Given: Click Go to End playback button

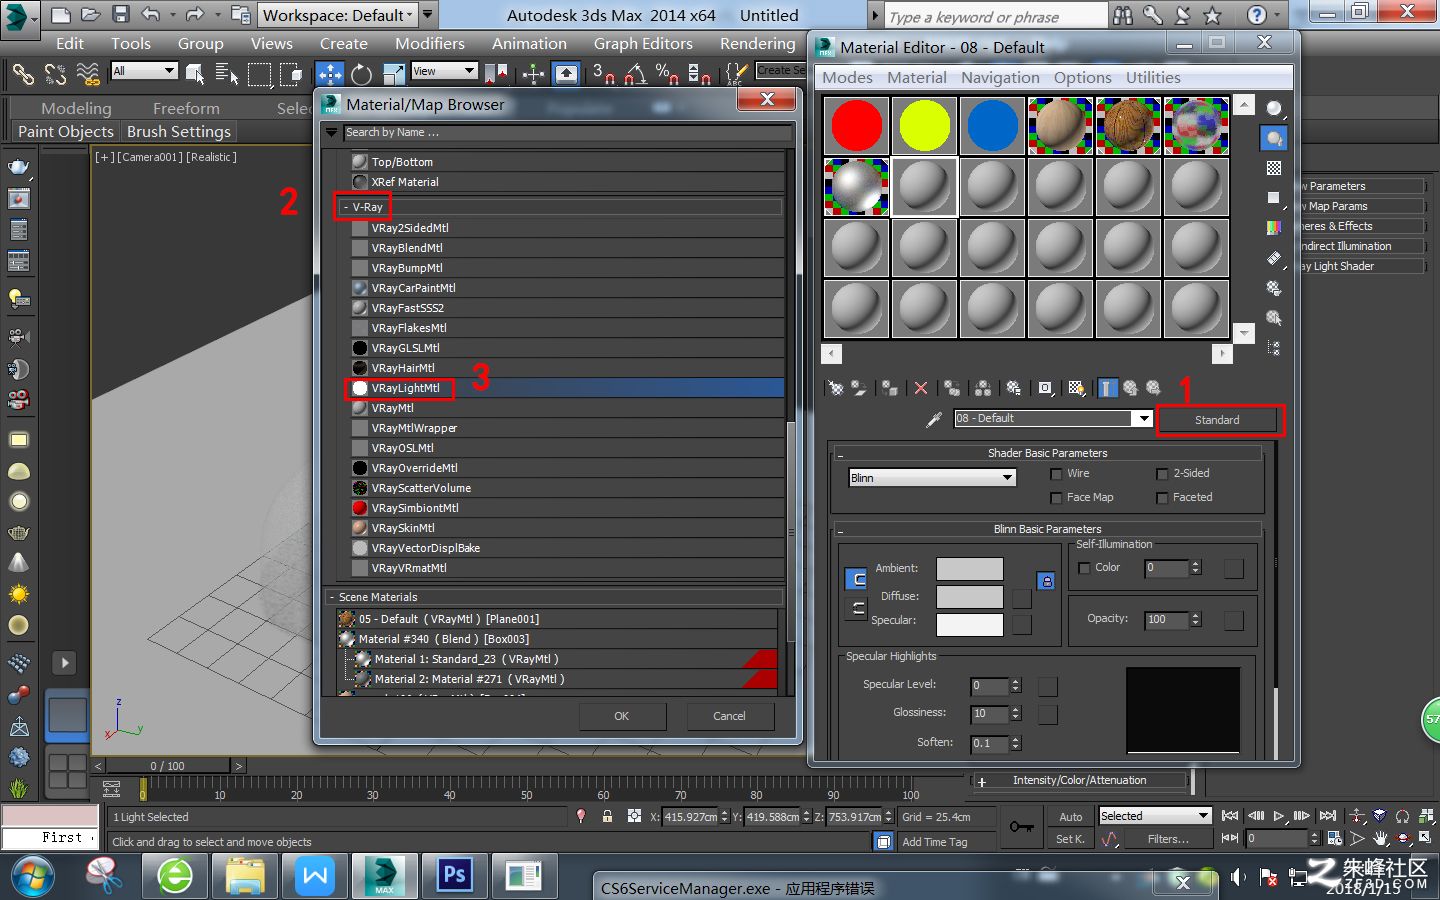Looking at the screenshot, I should click(x=1328, y=816).
